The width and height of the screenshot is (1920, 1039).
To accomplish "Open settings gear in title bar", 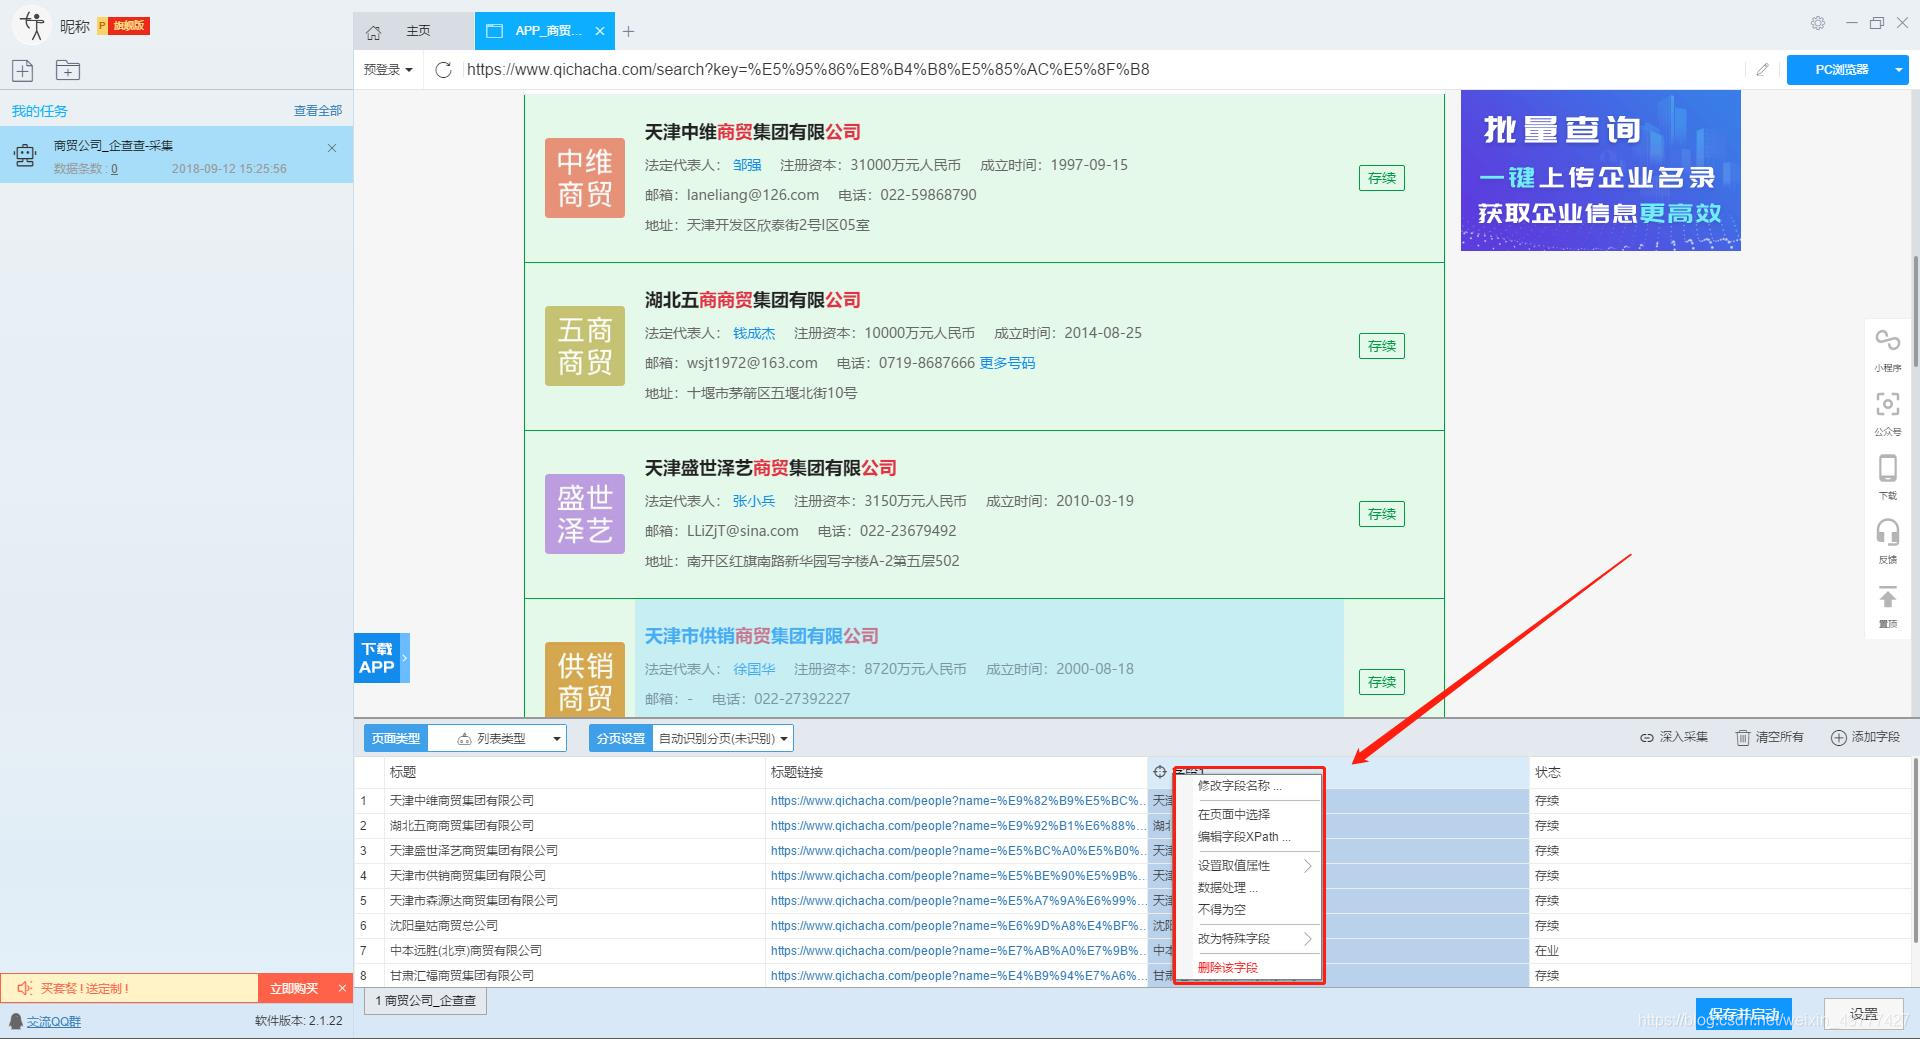I will [1818, 23].
